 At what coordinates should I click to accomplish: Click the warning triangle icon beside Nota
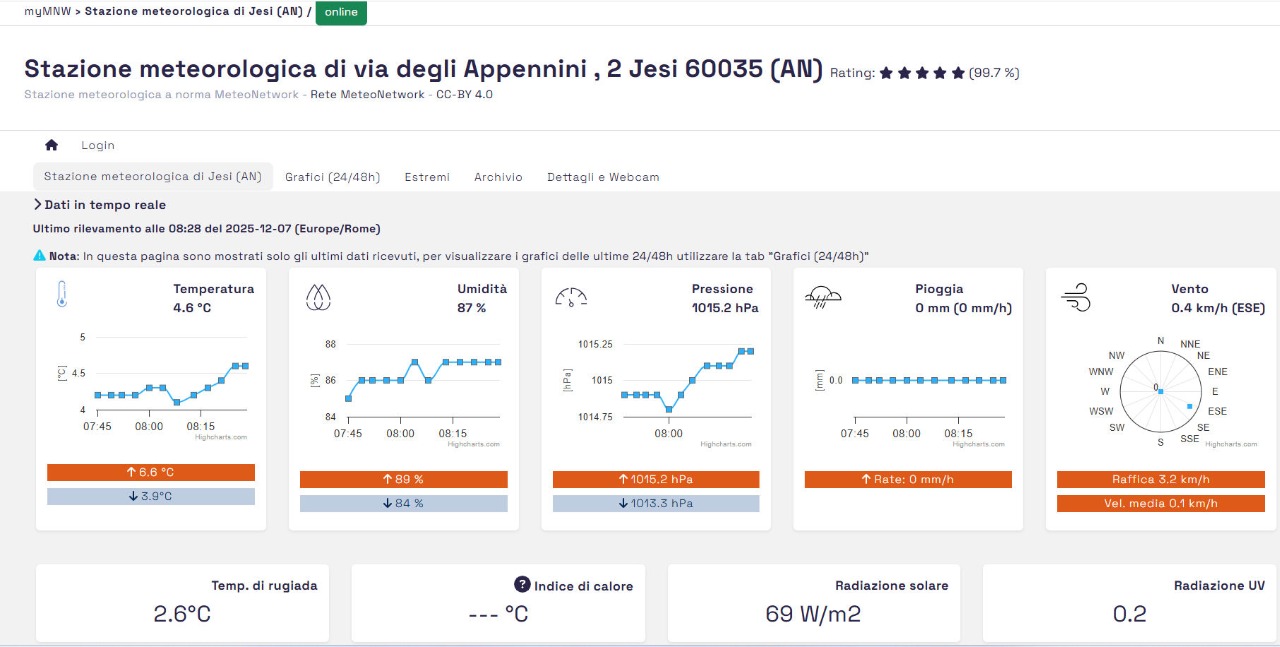coord(40,256)
